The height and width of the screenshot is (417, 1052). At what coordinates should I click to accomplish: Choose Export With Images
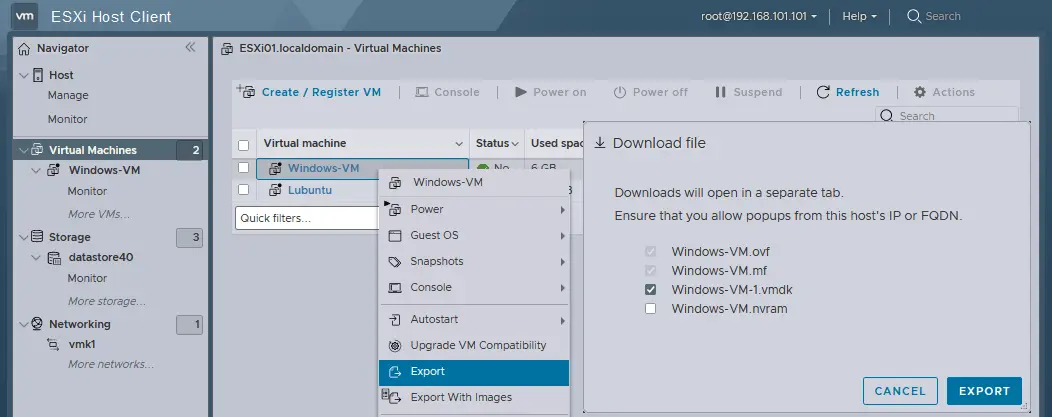[474, 398]
